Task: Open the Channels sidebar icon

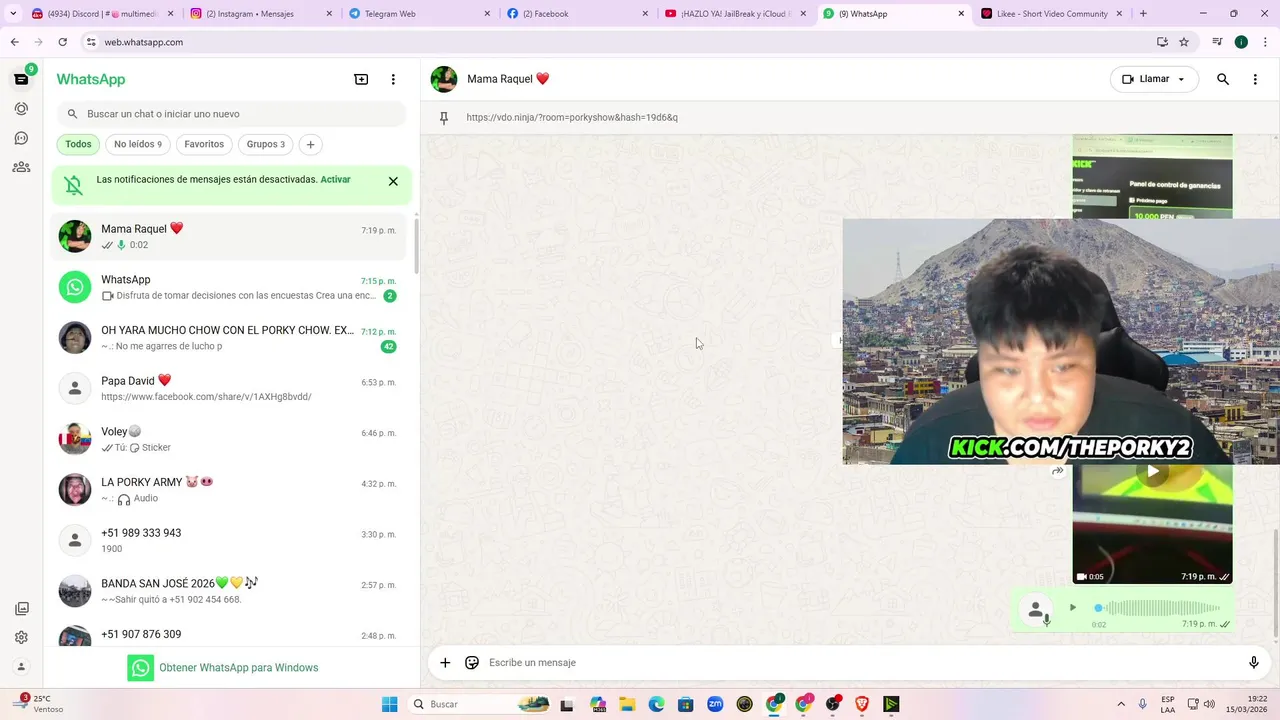Action: (21, 138)
